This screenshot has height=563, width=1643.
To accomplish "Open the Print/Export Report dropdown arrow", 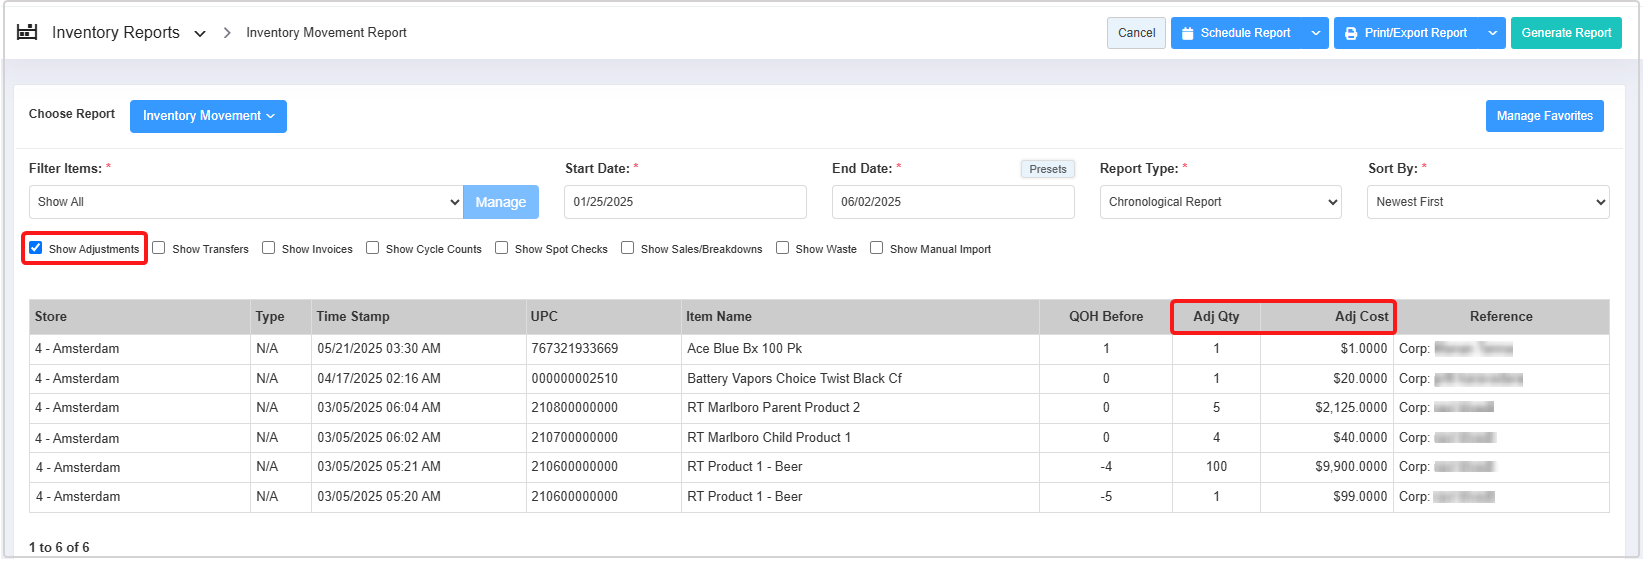I will [x=1492, y=33].
